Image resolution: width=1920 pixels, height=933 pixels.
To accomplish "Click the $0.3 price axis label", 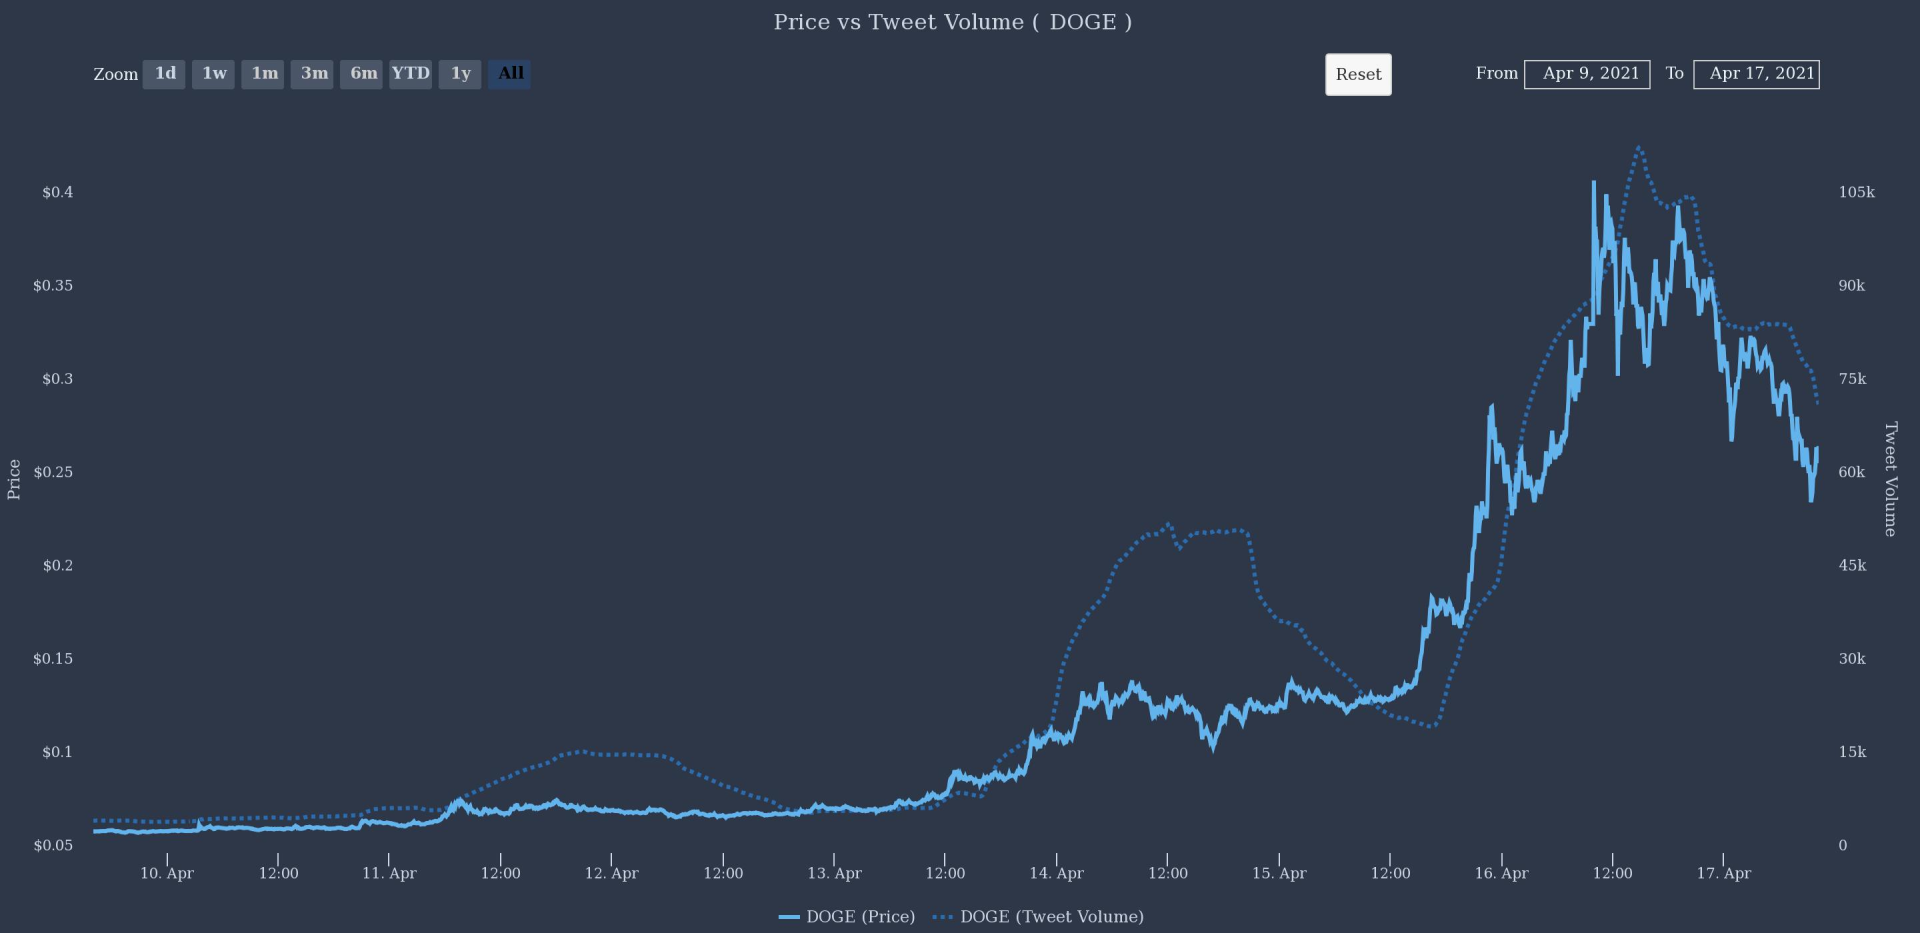I will pos(57,379).
